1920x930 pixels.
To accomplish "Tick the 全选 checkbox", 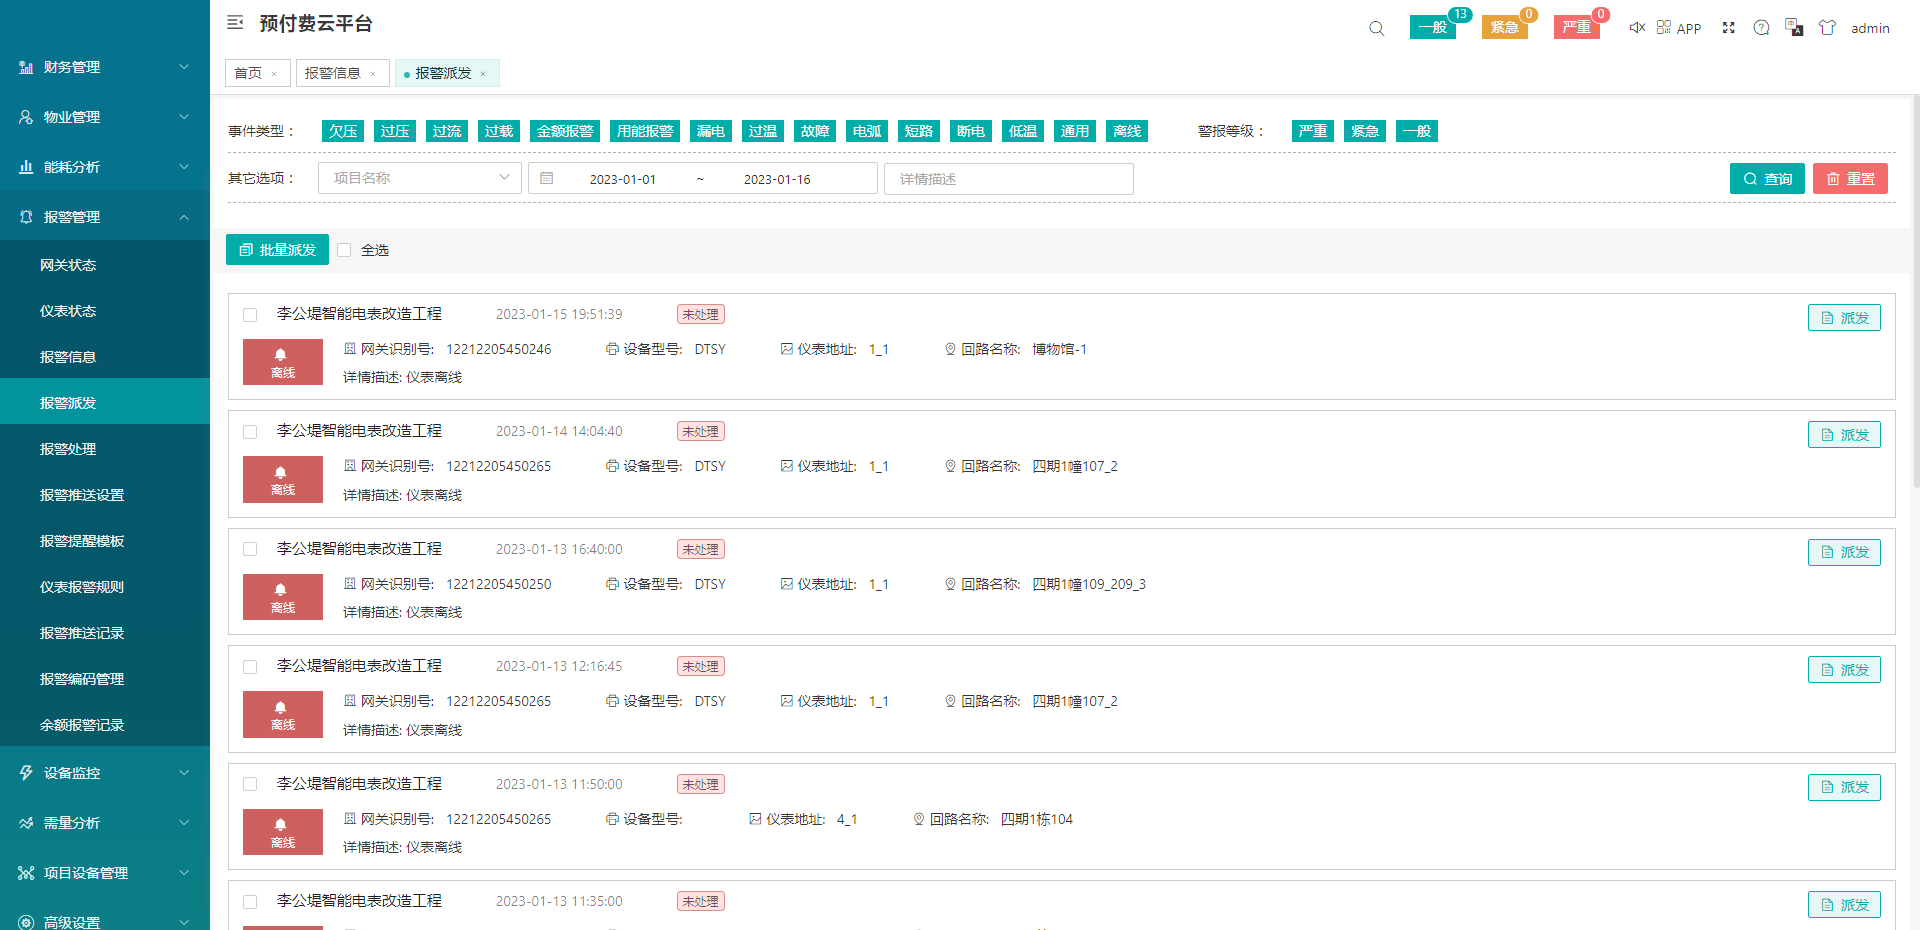I will 344,250.
